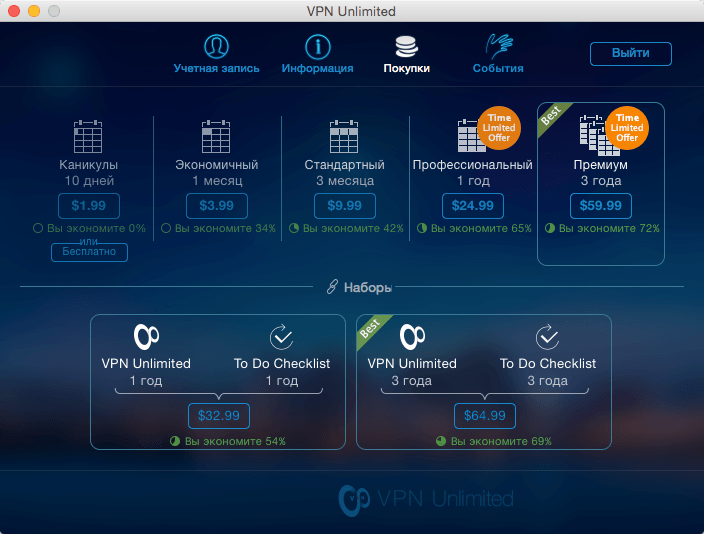This screenshot has width=704, height=534.
Task: Click the 'Вы экономите 42%' text
Action: click(353, 229)
